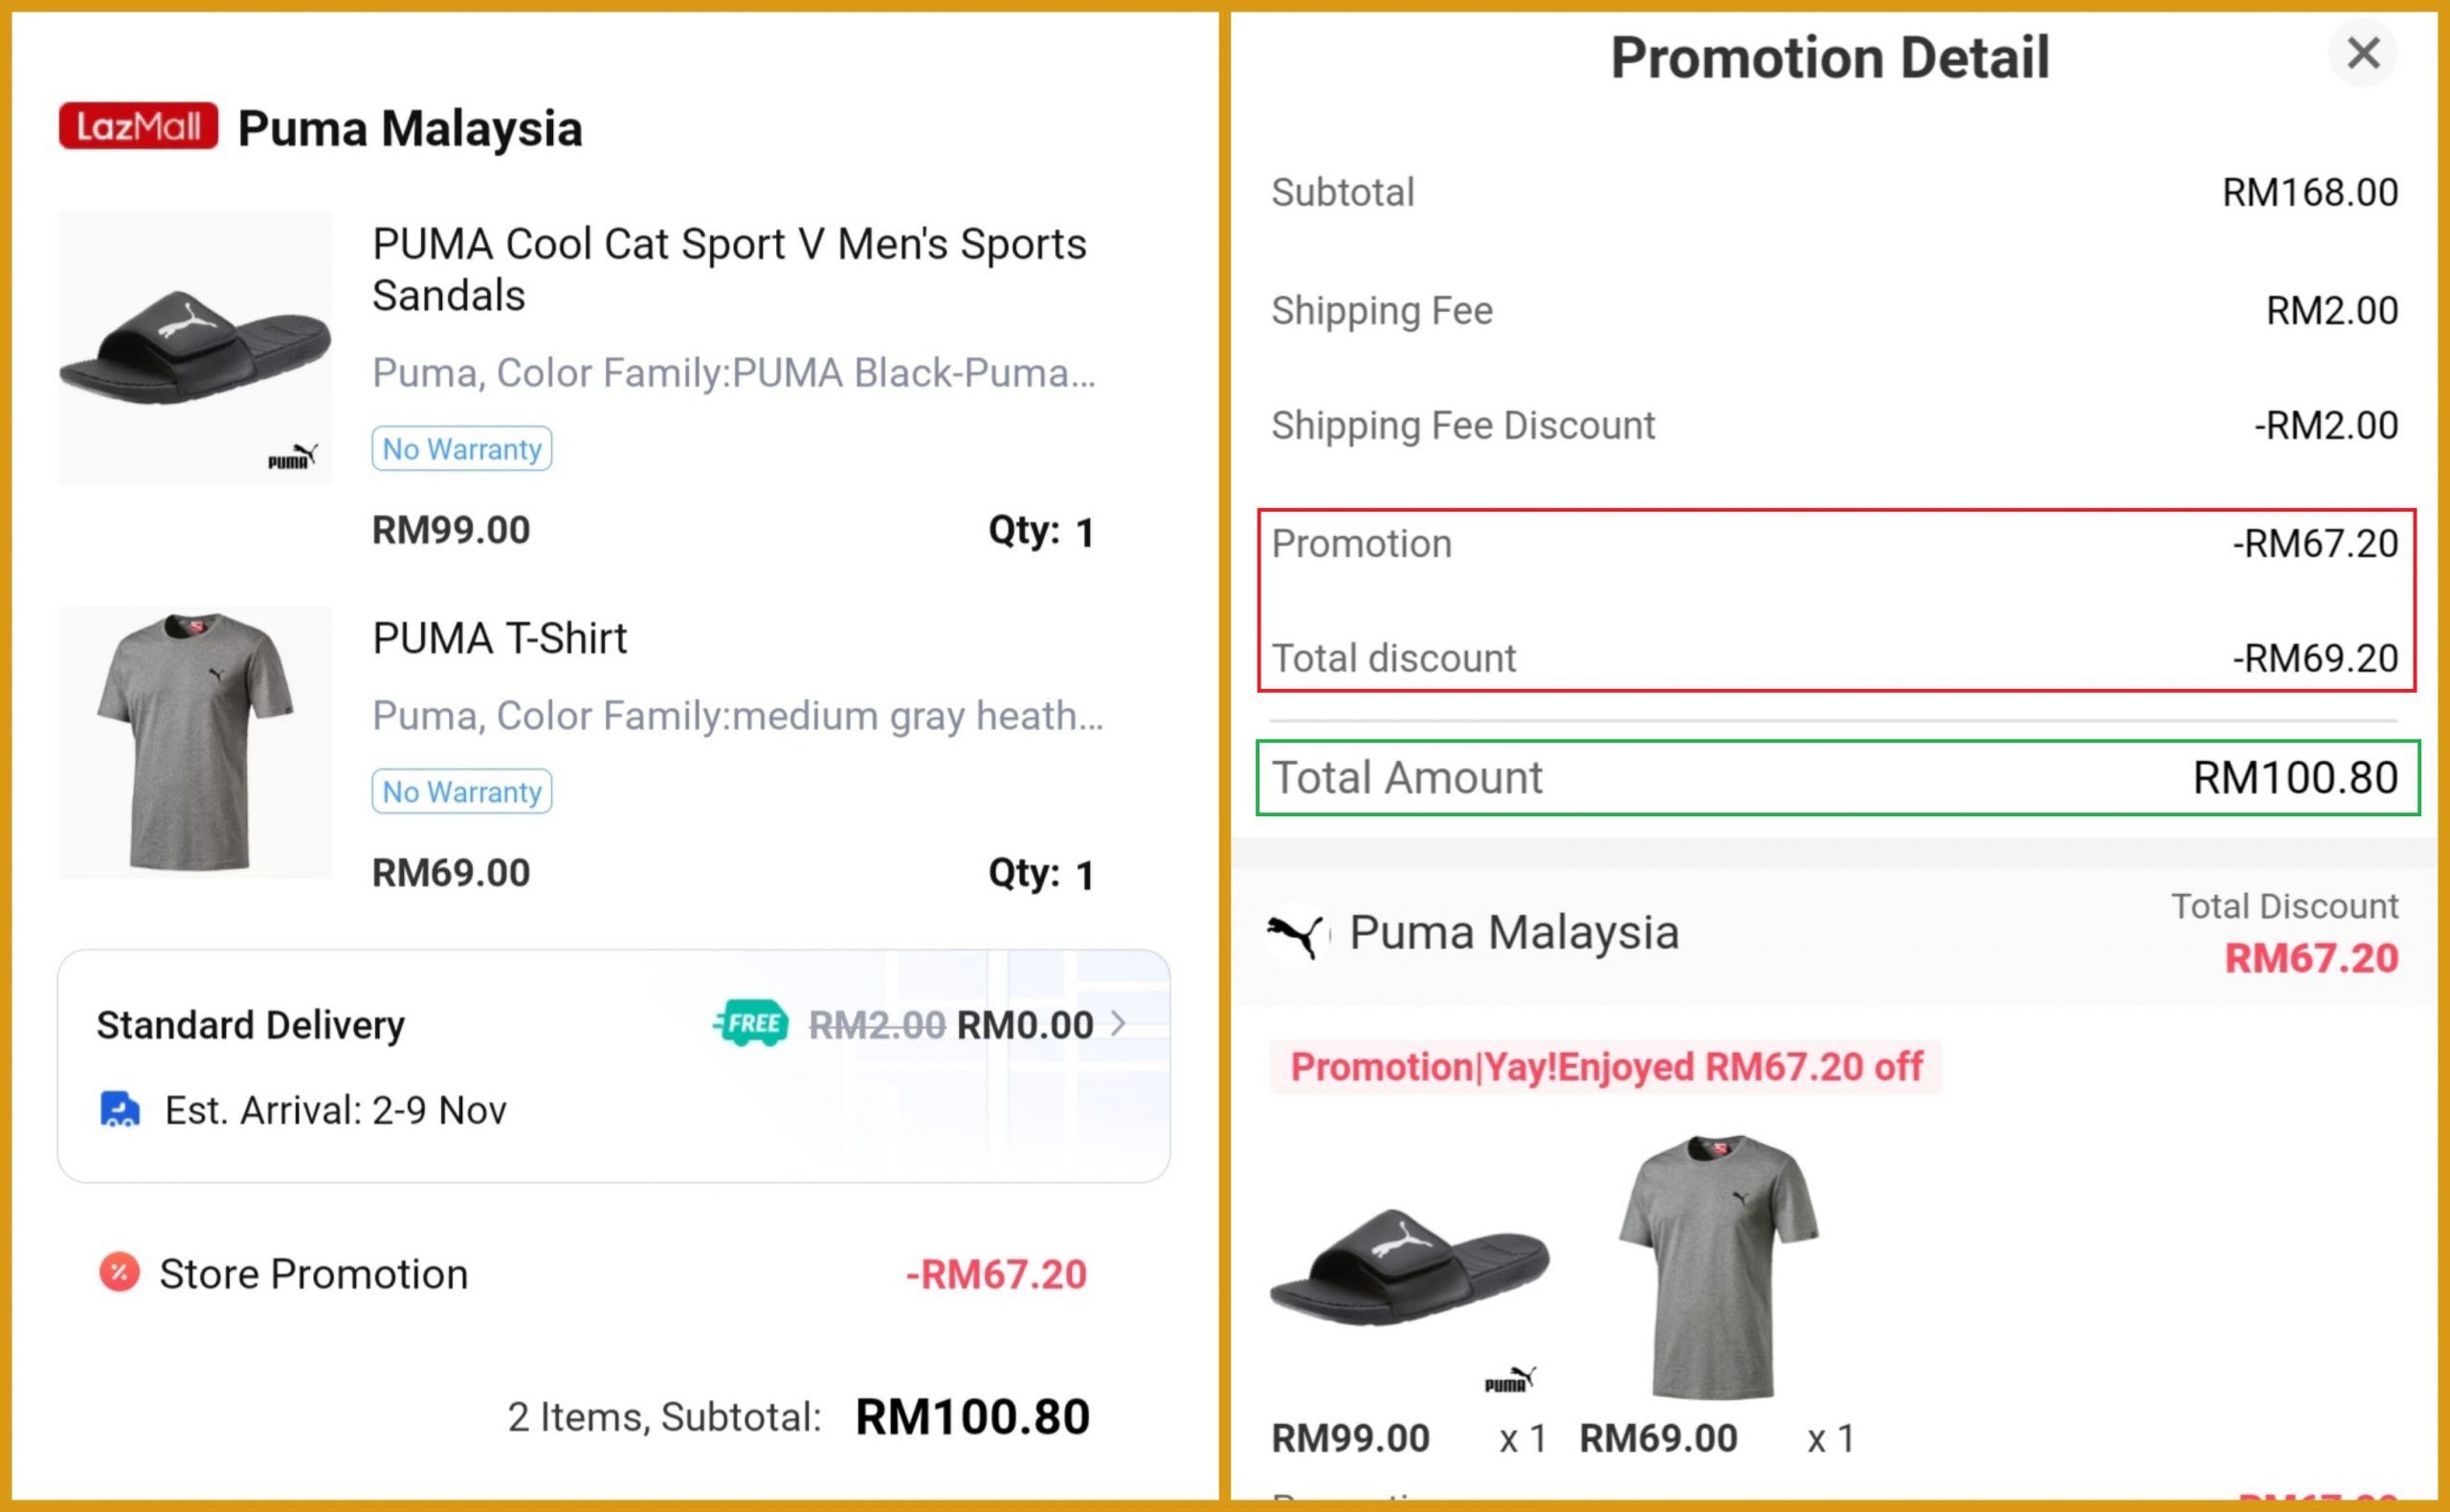Viewport: 2450px width, 1512px height.
Task: Close the Promotion Detail panel
Action: (x=2363, y=53)
